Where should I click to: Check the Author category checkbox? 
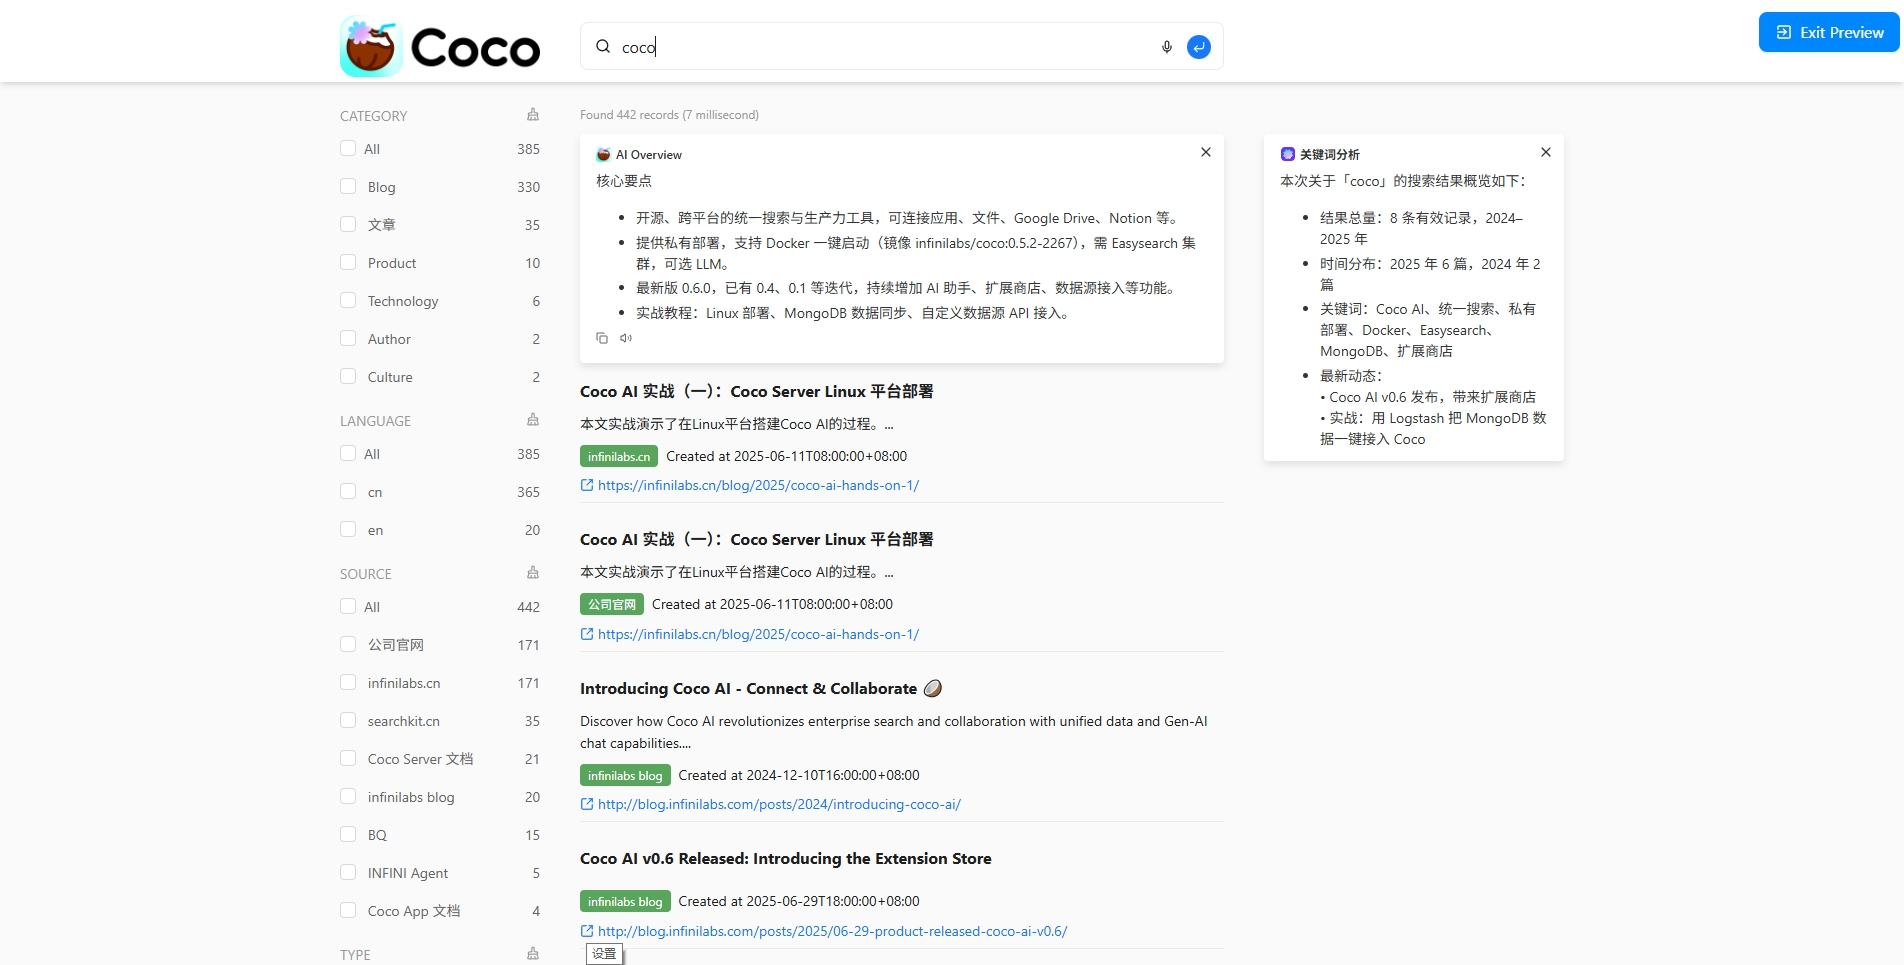[x=348, y=338]
